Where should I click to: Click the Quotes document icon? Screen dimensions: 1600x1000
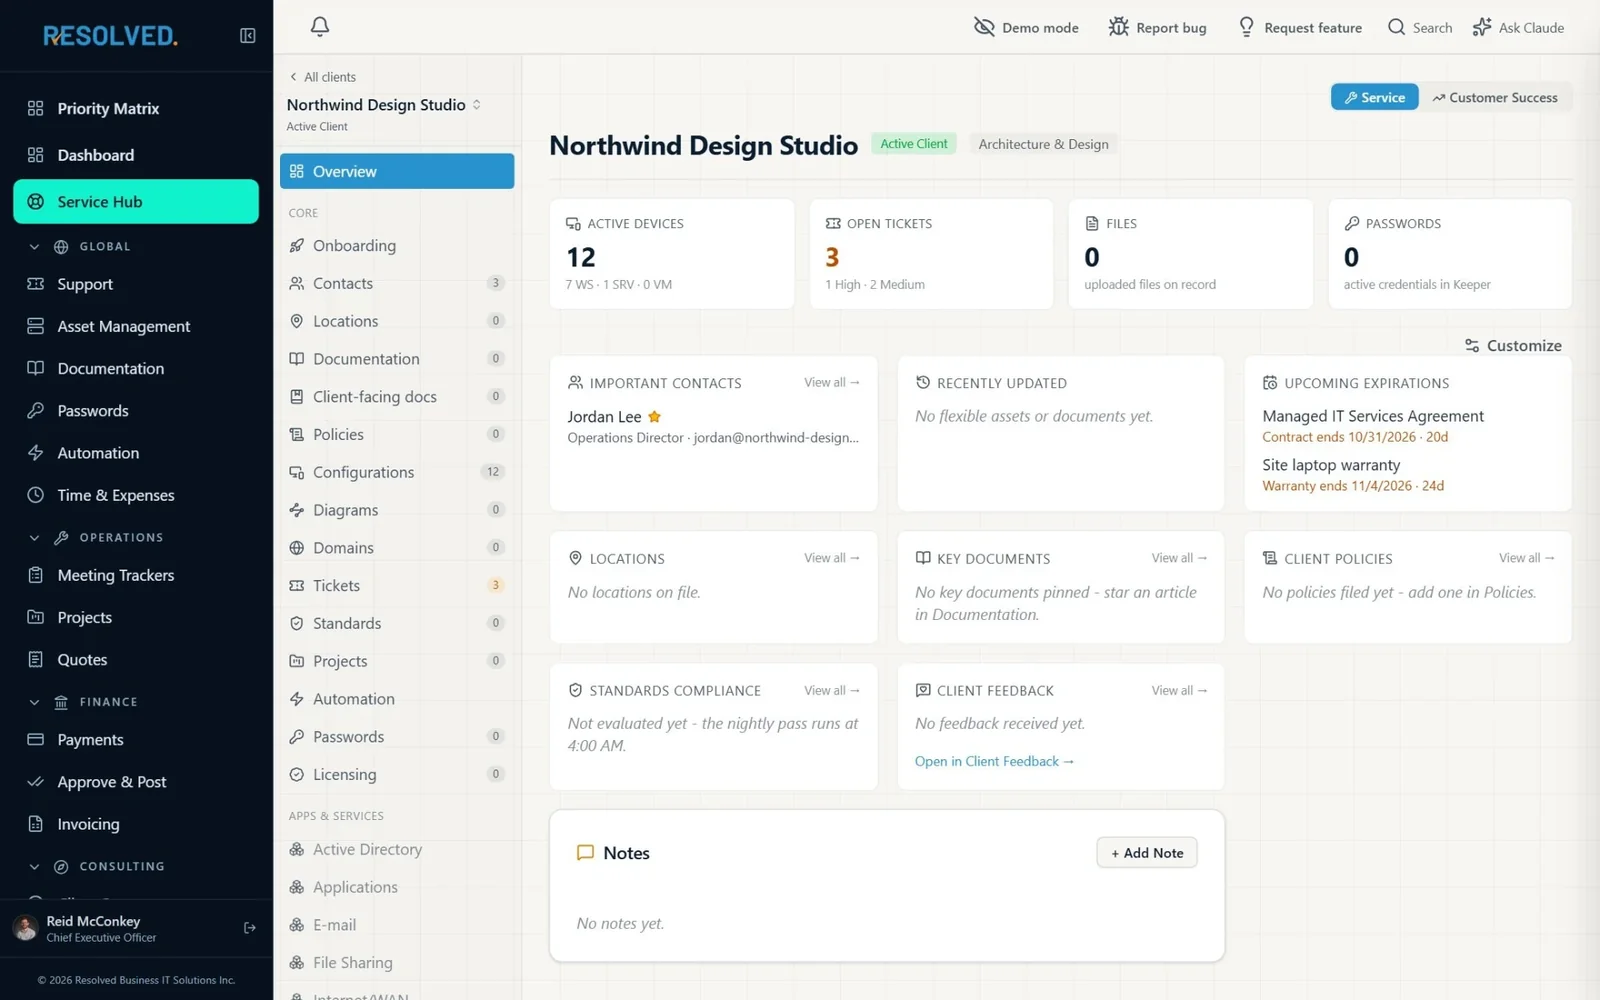pyautogui.click(x=36, y=659)
